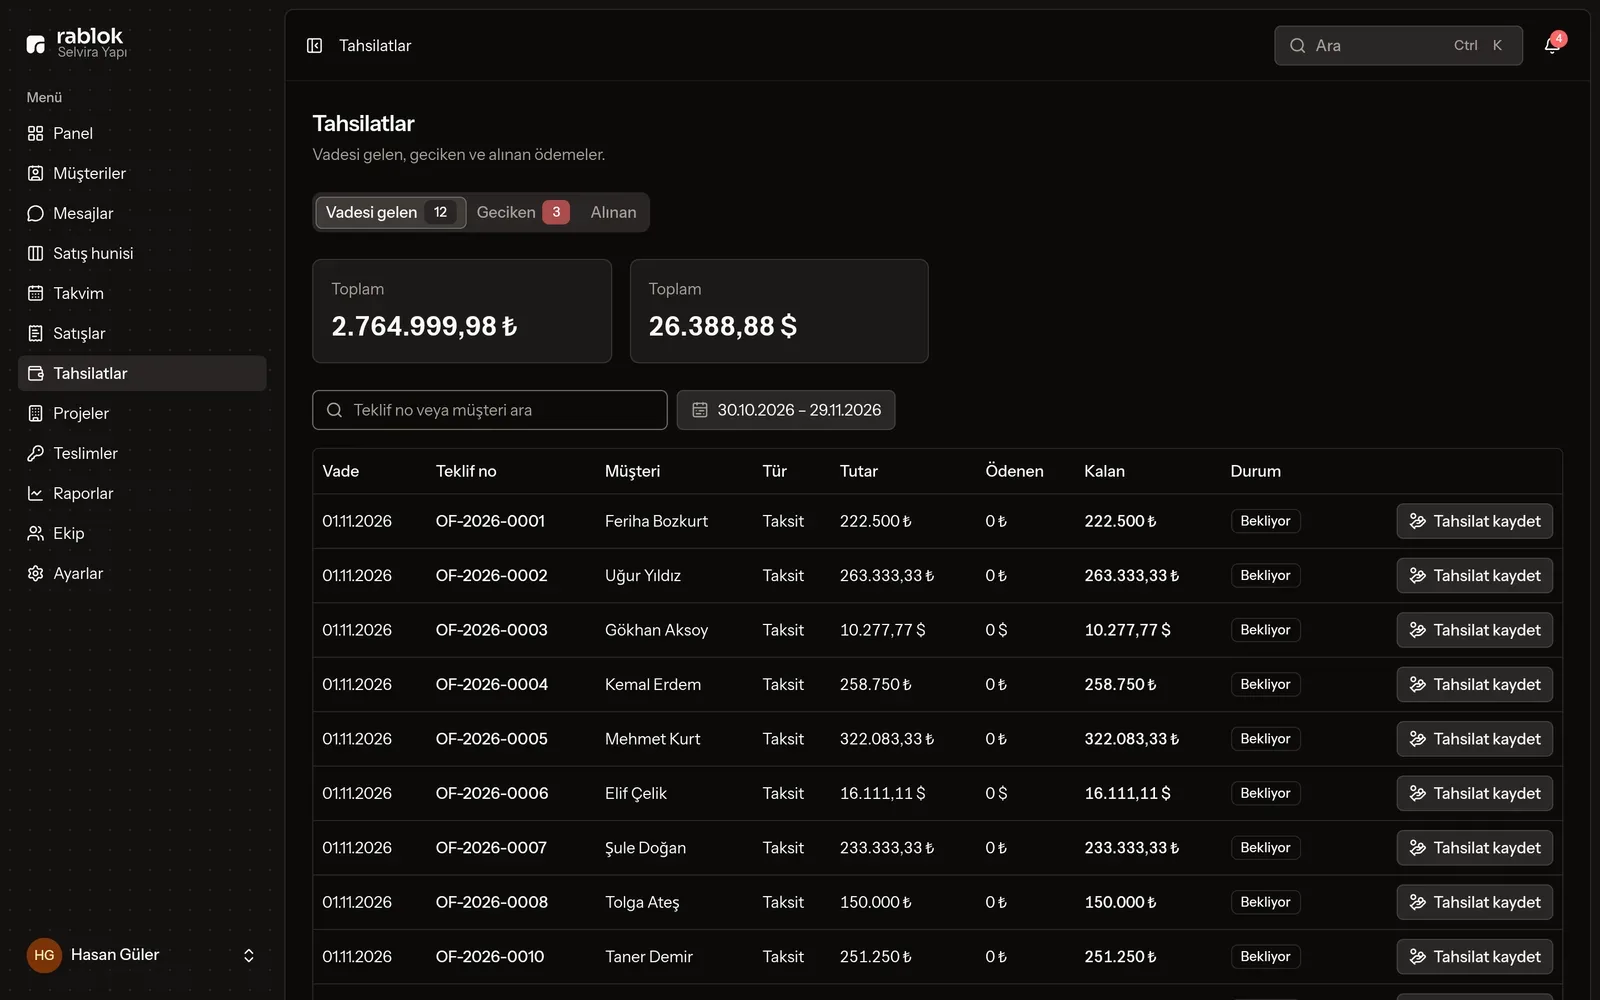Focus the Ara global search field
This screenshot has height=1000, width=1600.
1398,45
